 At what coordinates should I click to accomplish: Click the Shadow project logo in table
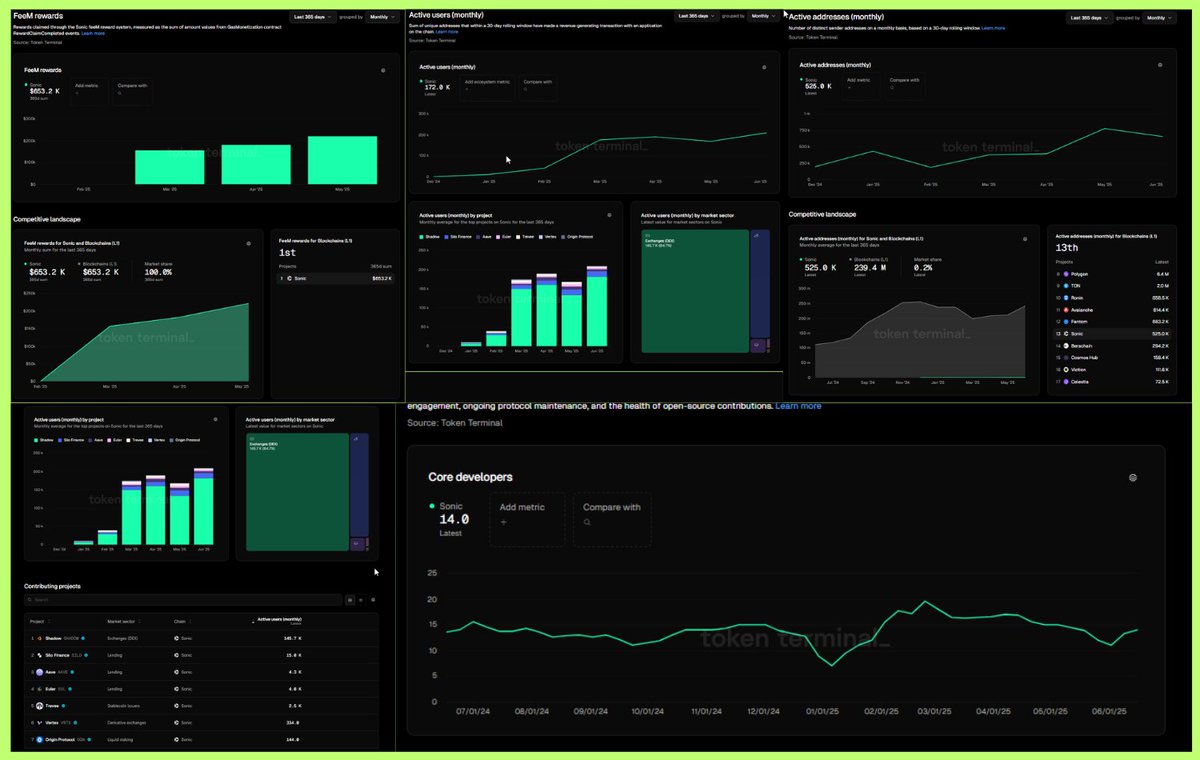[x=41, y=637]
